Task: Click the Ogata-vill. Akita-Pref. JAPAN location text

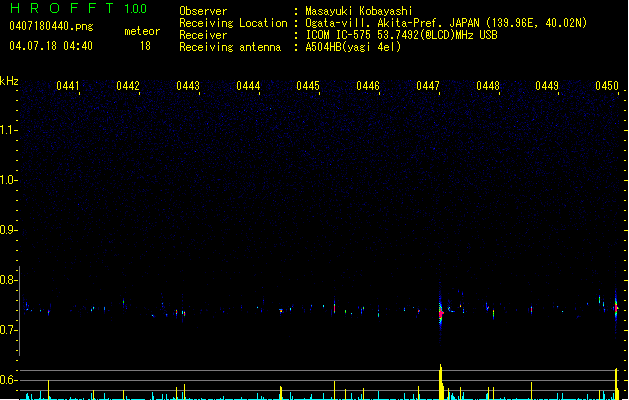Action: (x=446, y=23)
